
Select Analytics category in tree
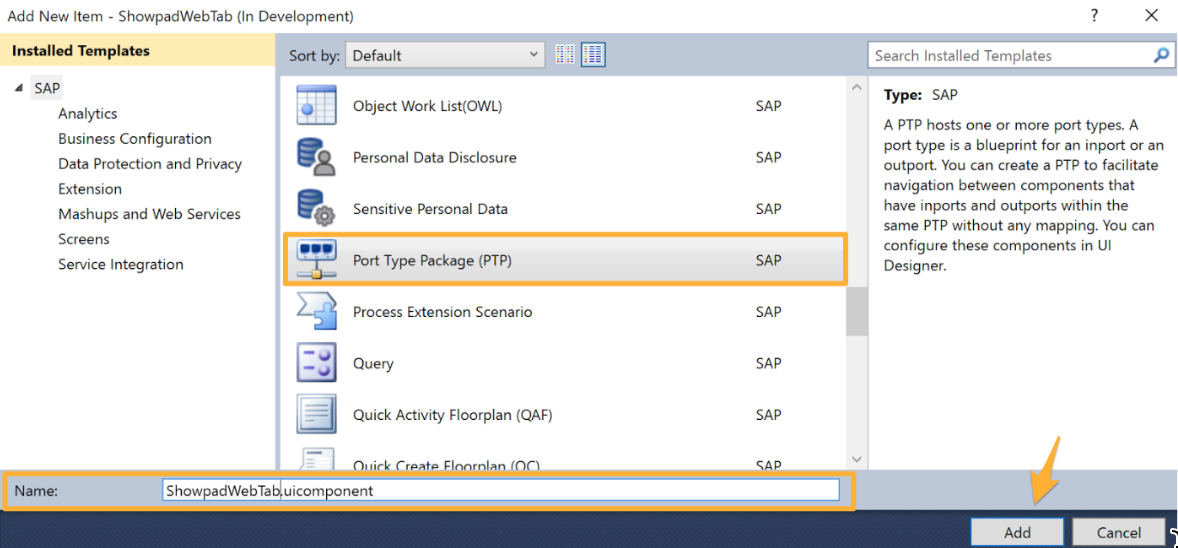(x=87, y=114)
